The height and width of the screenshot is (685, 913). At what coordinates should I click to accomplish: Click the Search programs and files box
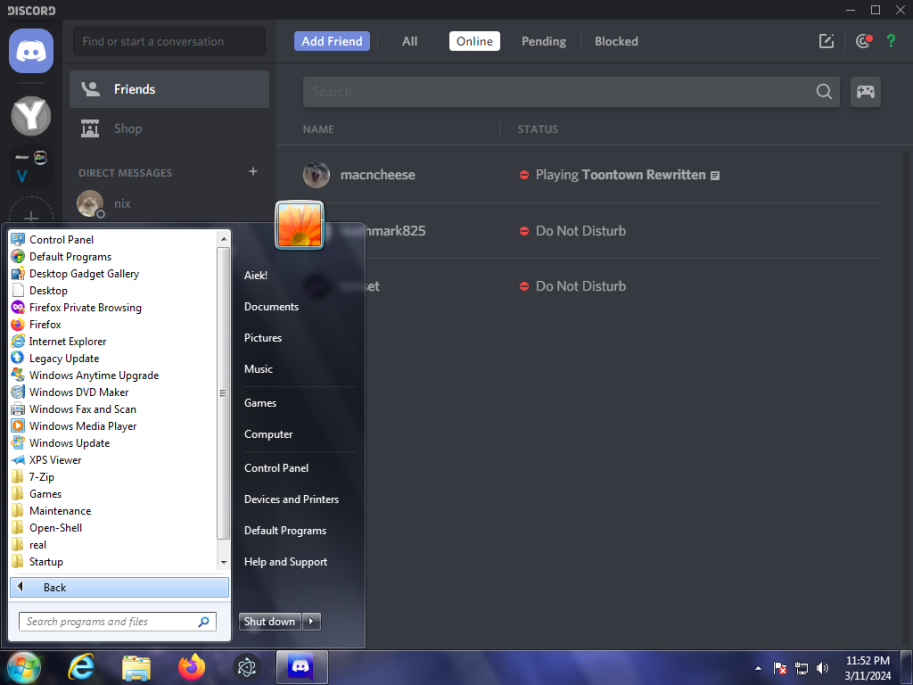coord(118,622)
